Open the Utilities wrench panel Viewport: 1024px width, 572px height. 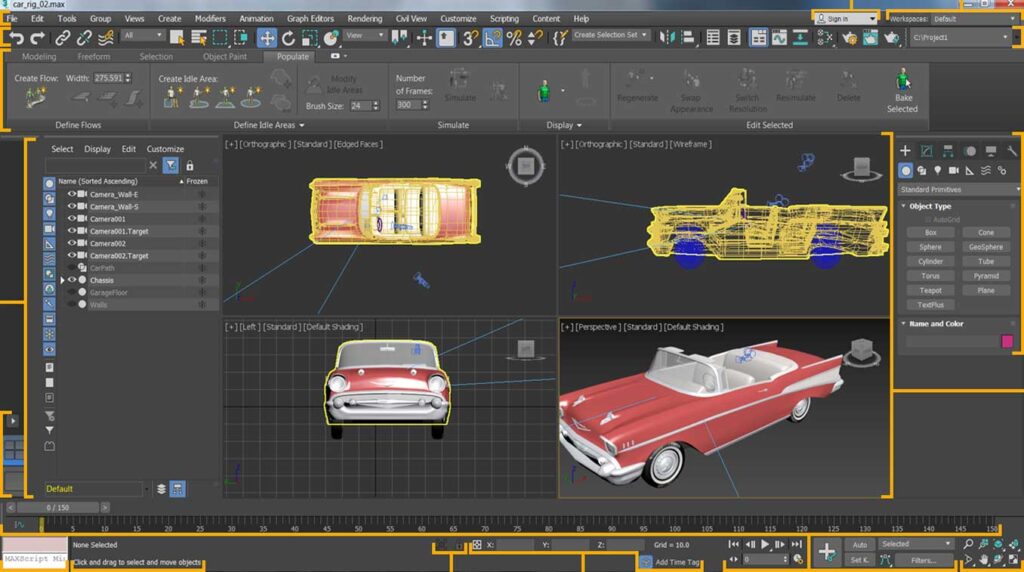[x=1012, y=151]
